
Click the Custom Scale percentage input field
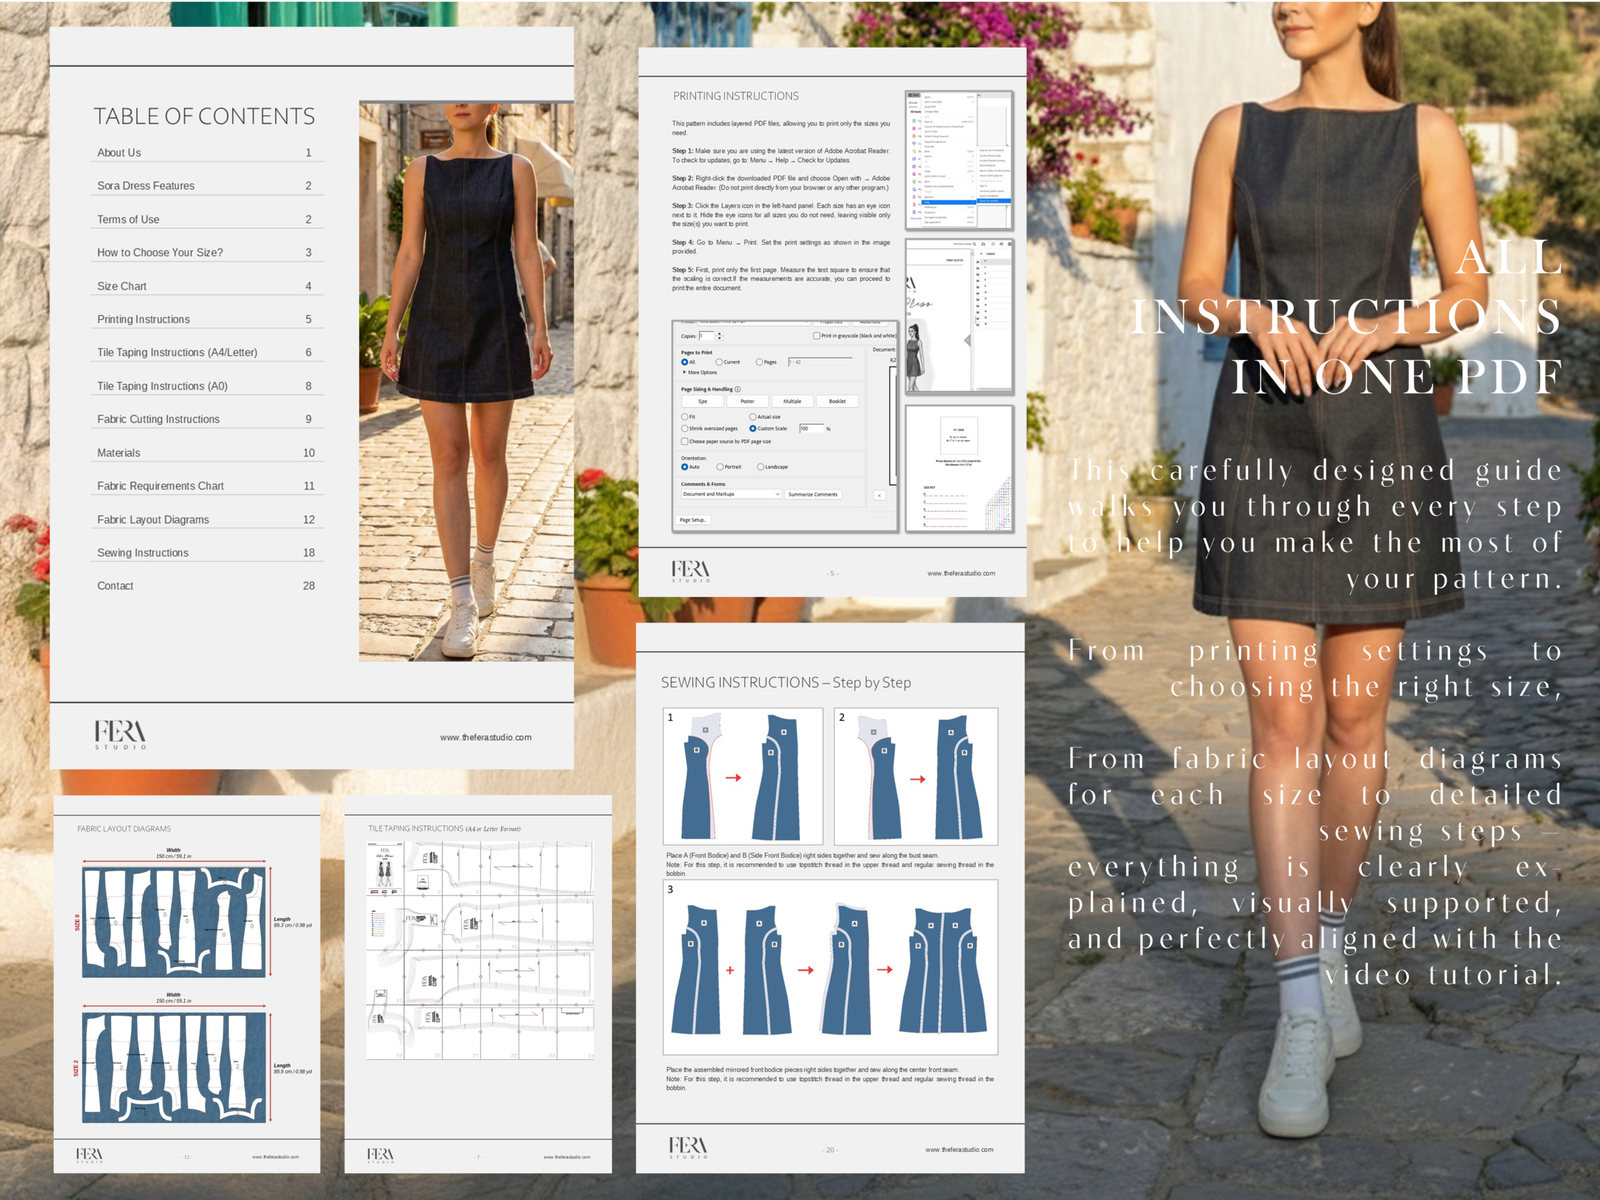pyautogui.click(x=812, y=428)
